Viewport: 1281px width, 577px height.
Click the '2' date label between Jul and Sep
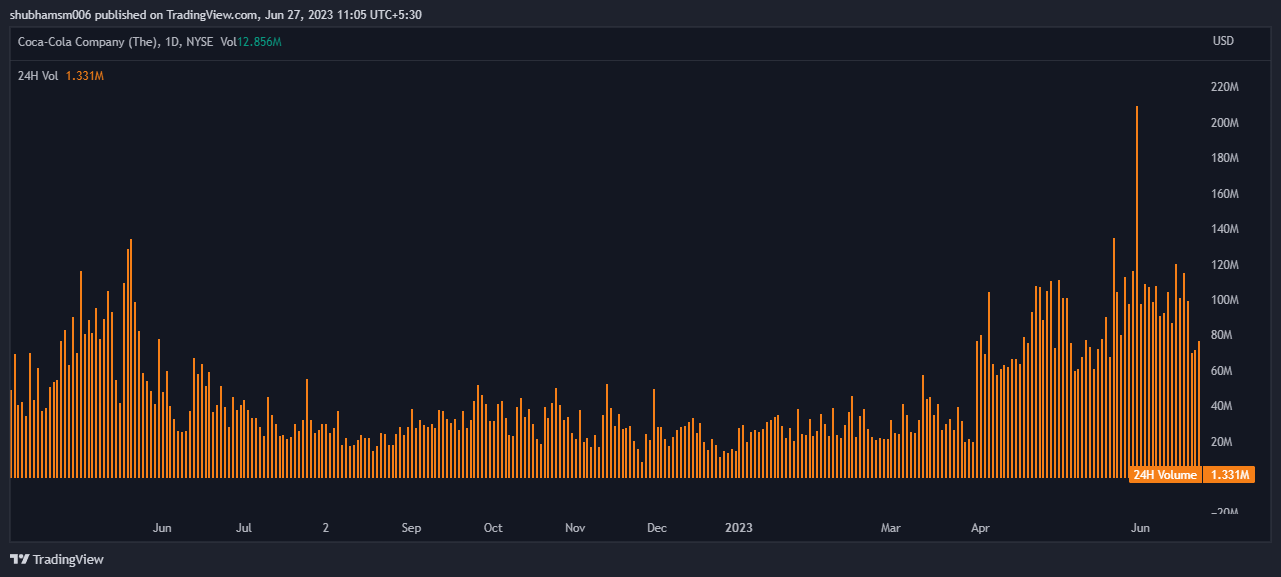[x=326, y=528]
